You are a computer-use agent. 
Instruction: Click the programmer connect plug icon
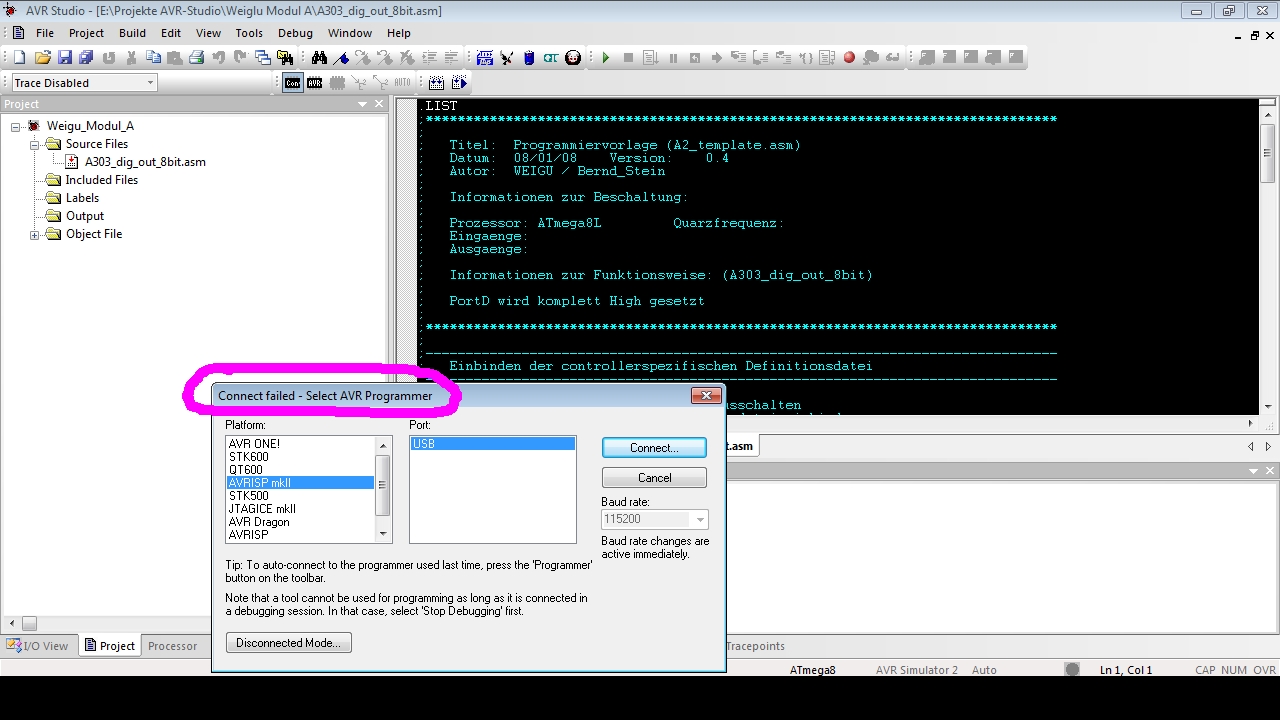point(507,58)
